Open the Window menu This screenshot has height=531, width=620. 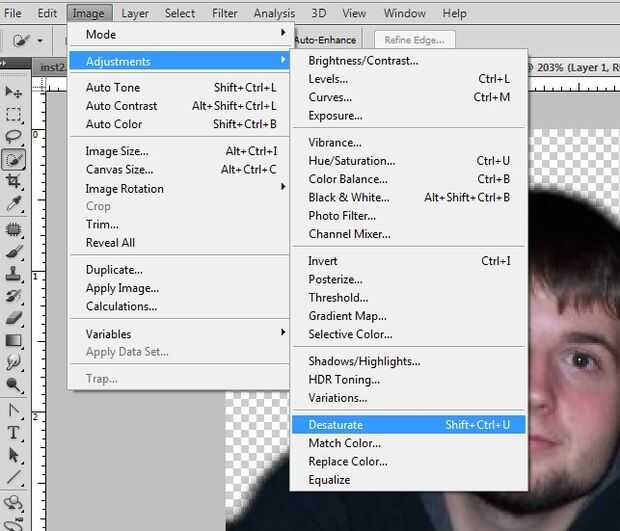tap(405, 13)
